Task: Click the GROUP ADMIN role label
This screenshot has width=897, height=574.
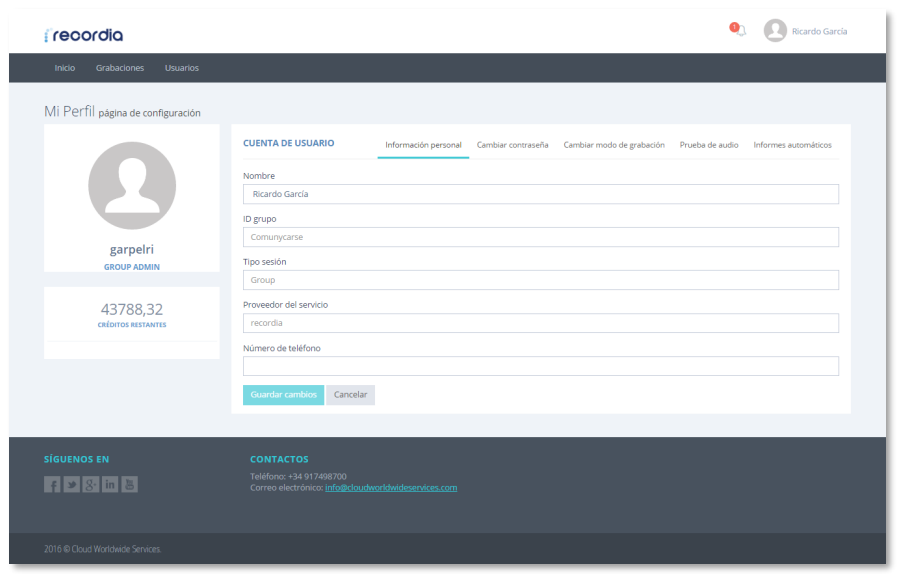Action: 132,267
